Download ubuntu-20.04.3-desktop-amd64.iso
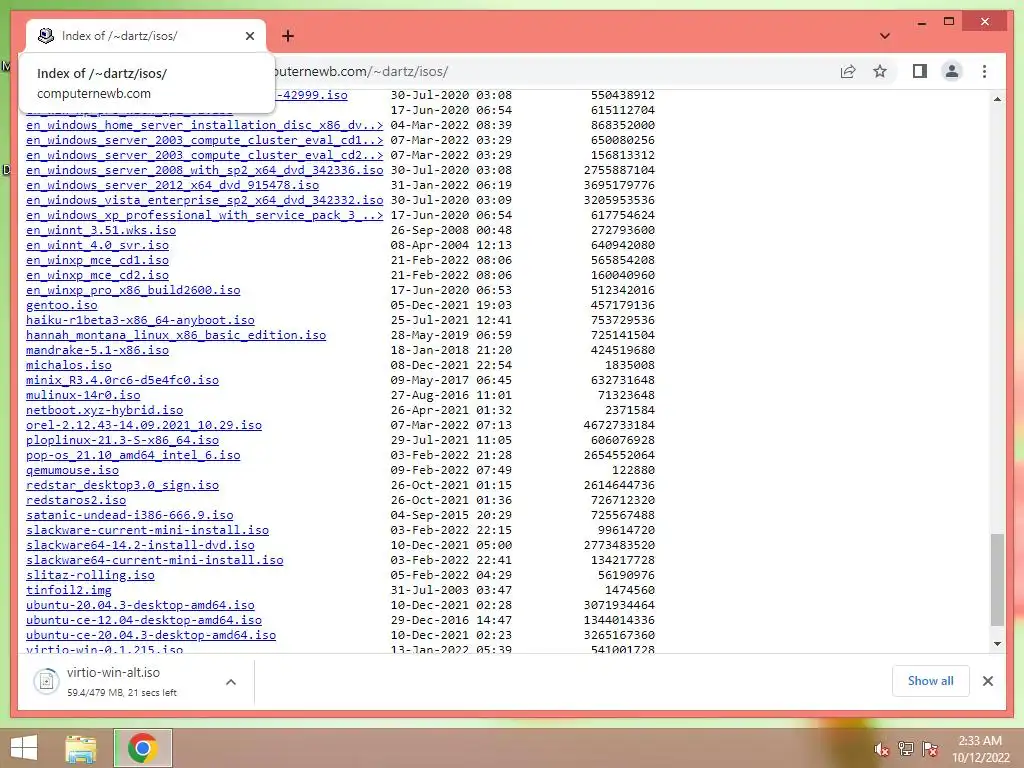The height and width of the screenshot is (768, 1024). point(140,605)
